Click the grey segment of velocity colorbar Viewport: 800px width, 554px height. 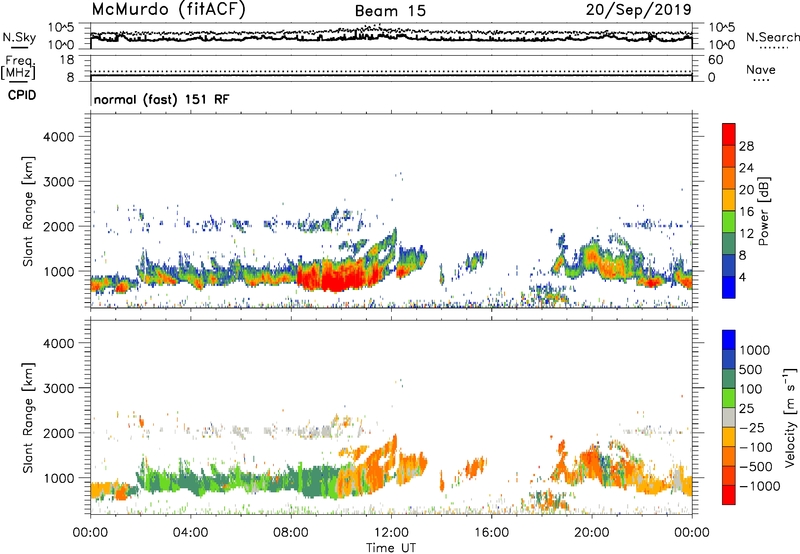click(729, 418)
